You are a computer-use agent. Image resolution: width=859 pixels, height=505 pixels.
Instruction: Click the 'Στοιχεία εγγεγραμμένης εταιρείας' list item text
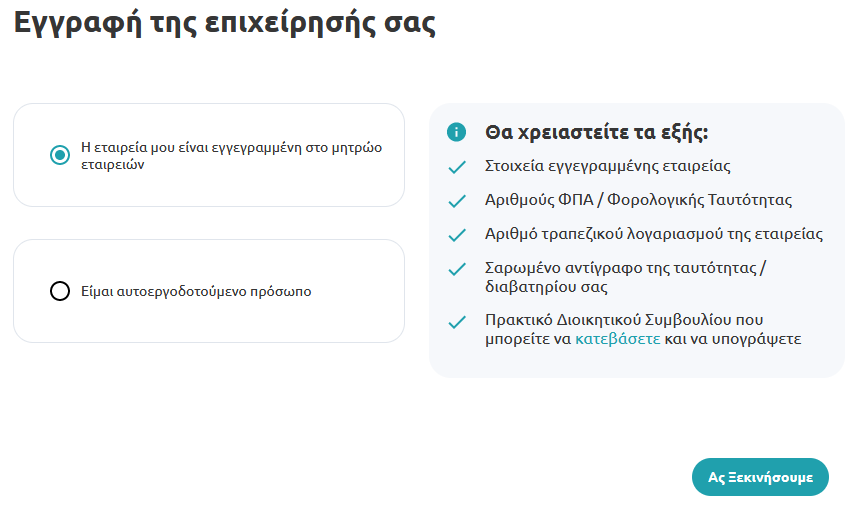pos(608,166)
